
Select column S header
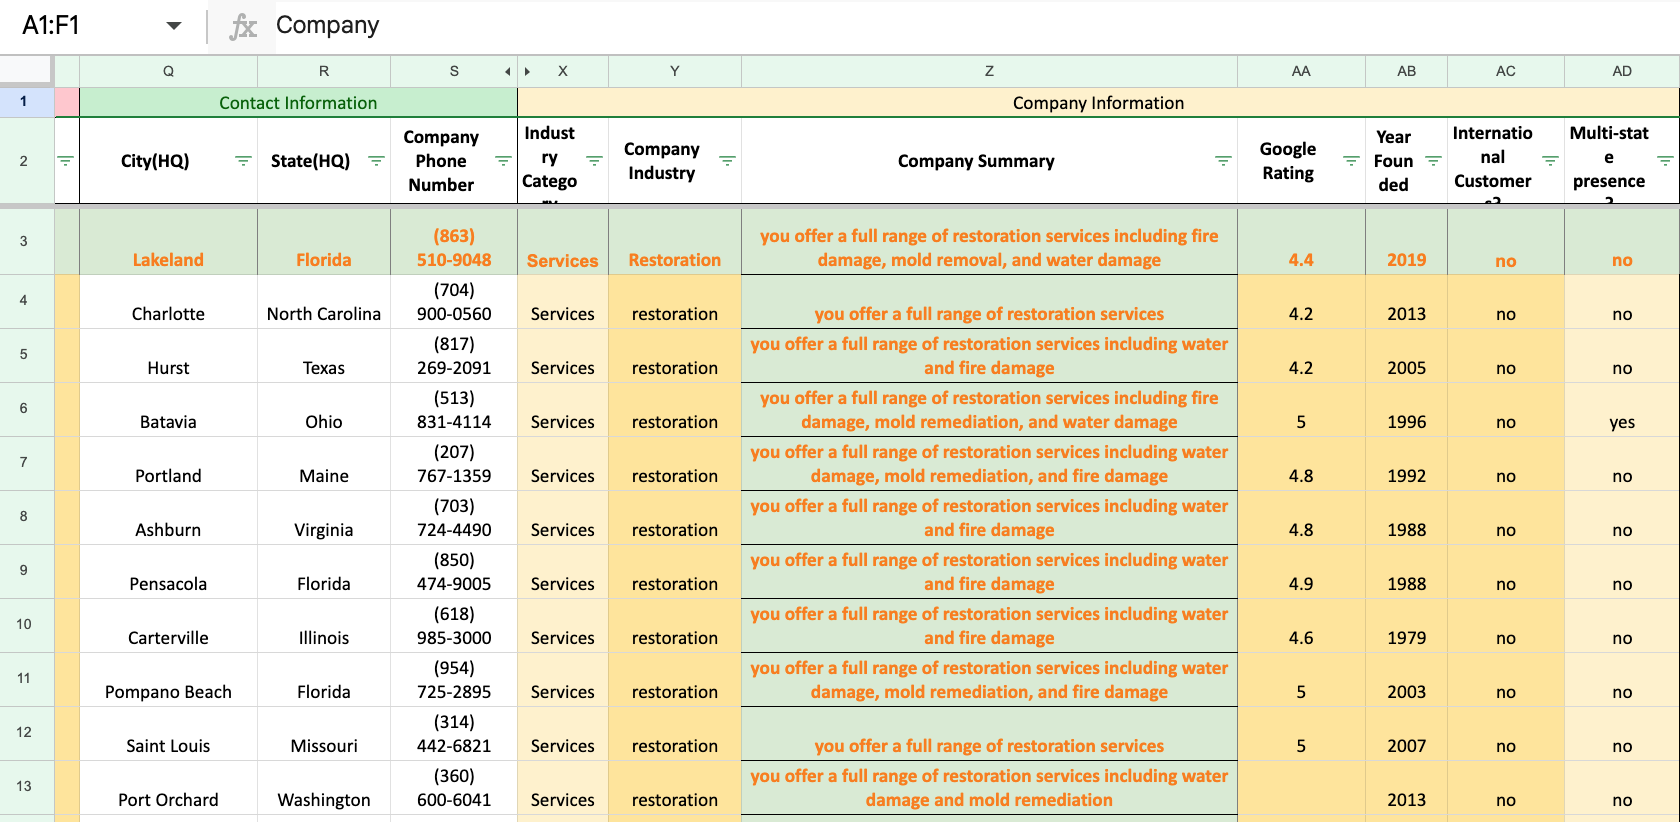coord(454,71)
